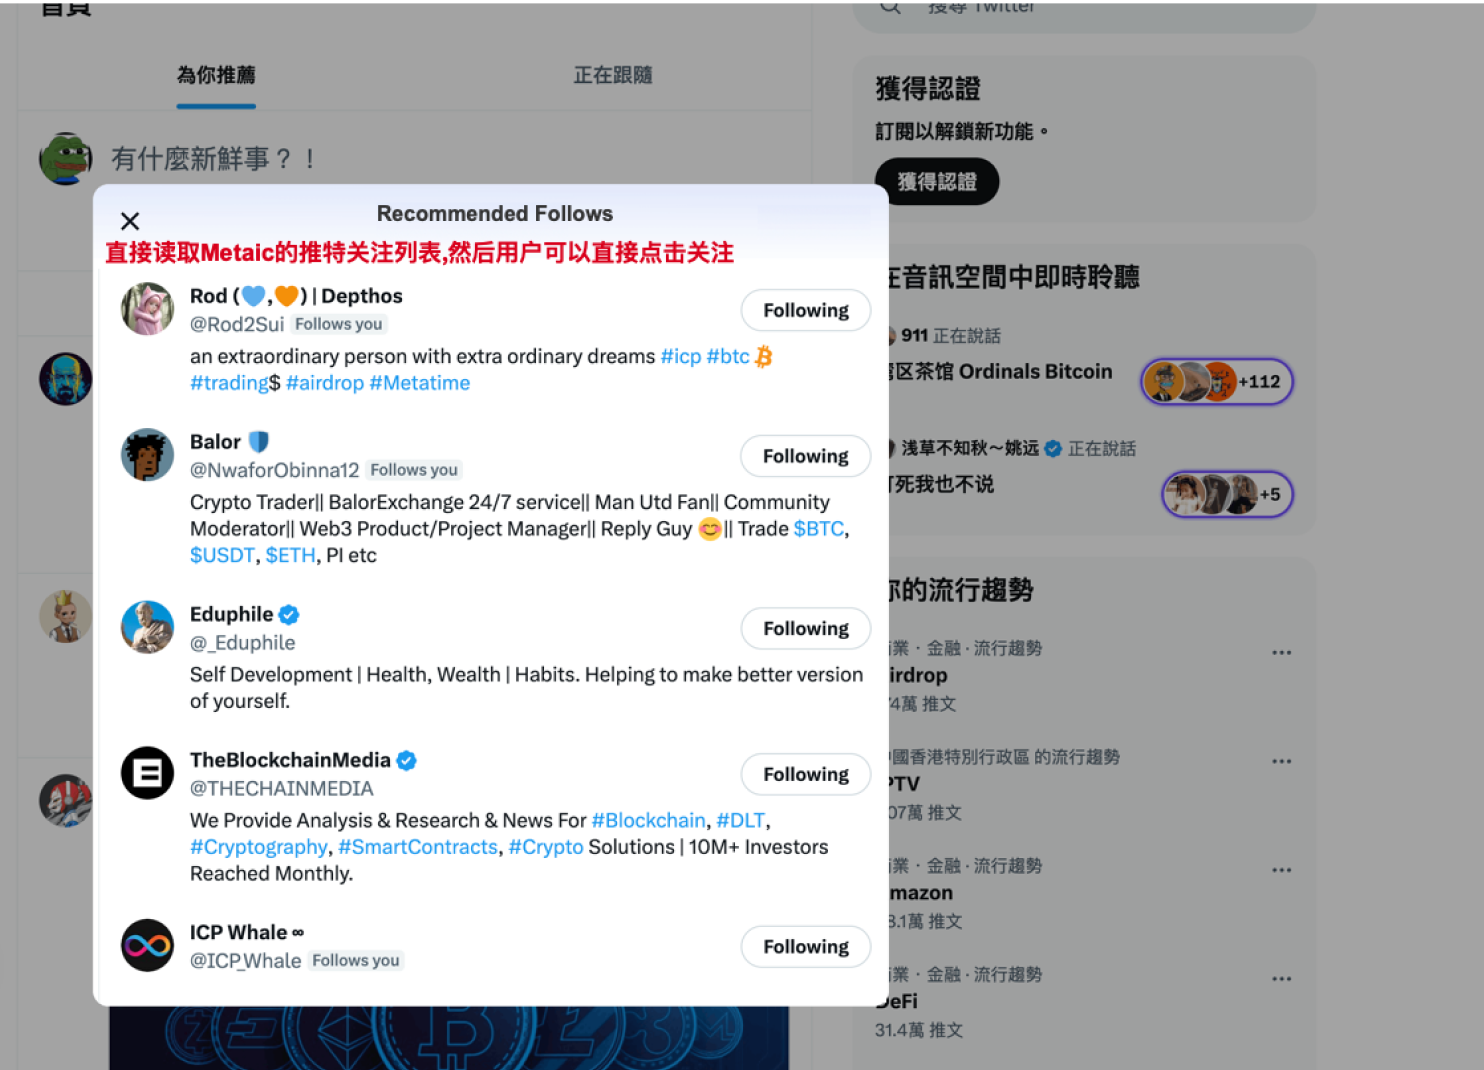Click the 獲得認證 button
Viewport: 1484px width, 1070px height.
click(937, 182)
